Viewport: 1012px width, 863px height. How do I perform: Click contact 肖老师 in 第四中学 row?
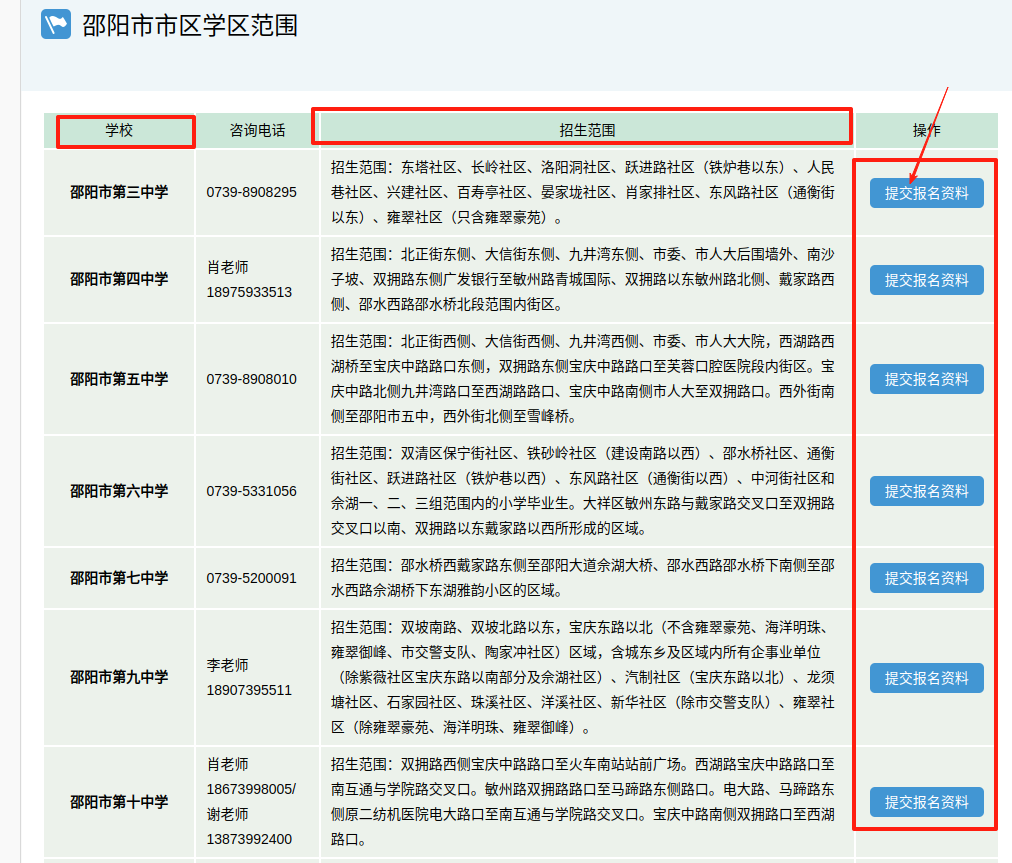click(227, 267)
